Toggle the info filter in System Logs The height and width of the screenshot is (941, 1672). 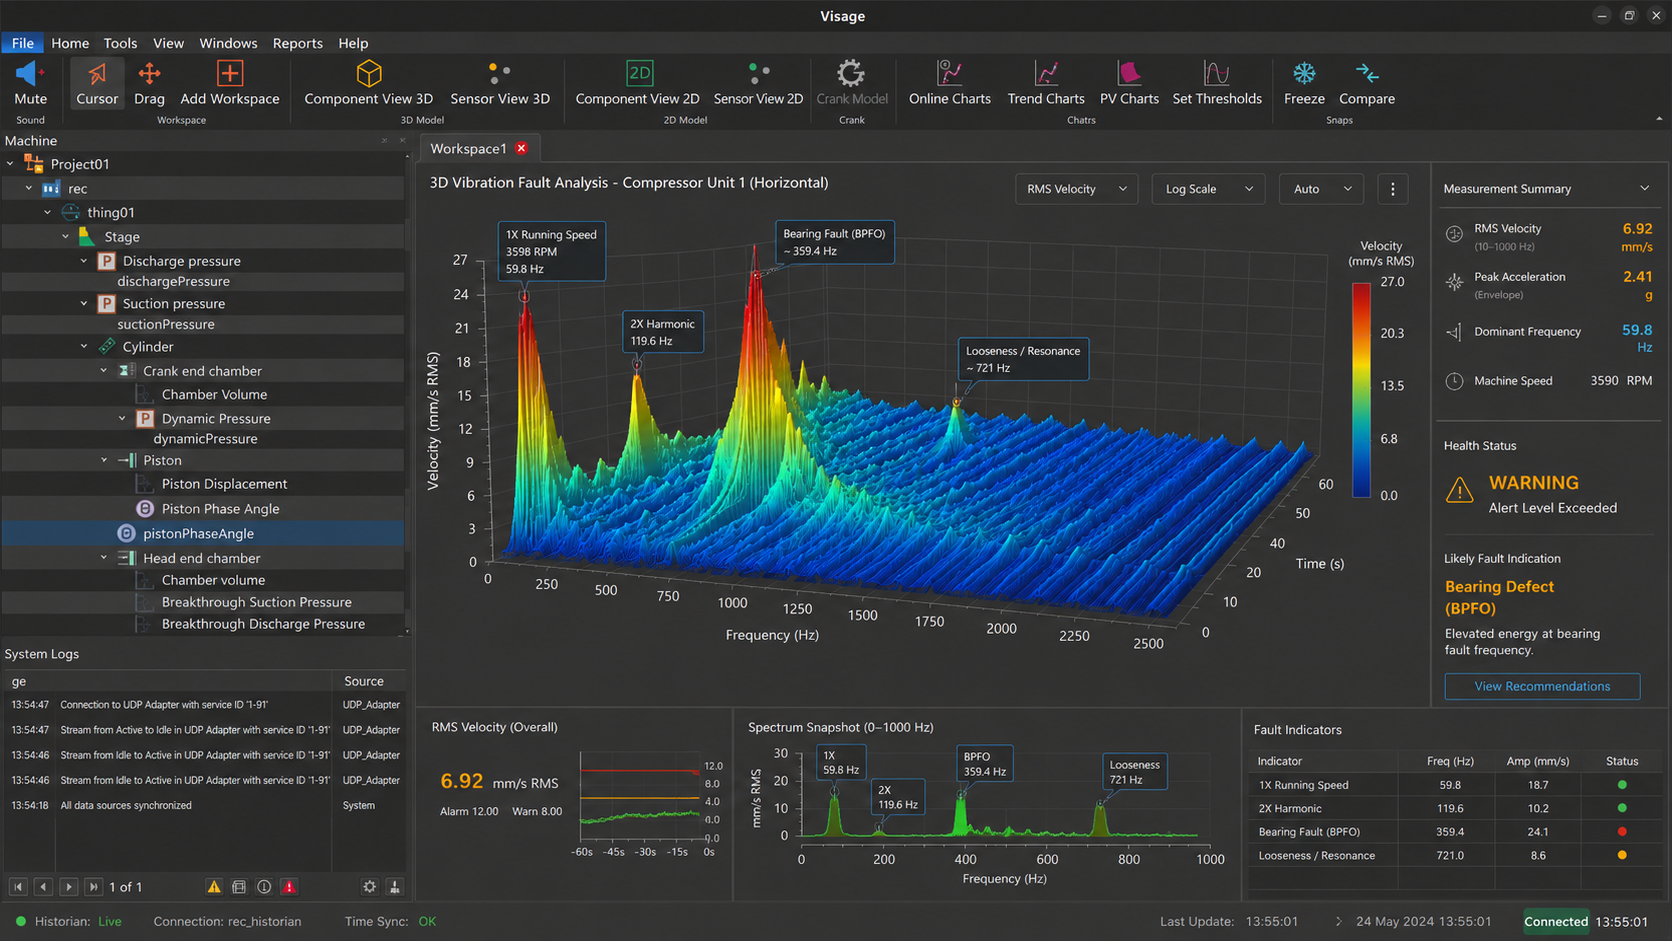pyautogui.click(x=264, y=887)
